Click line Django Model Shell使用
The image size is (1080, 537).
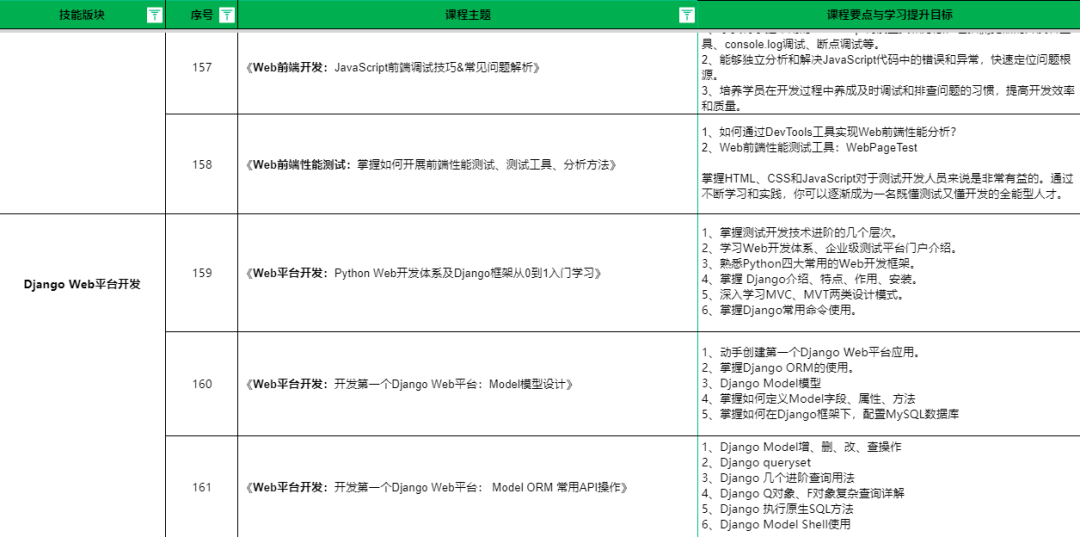(x=776, y=525)
